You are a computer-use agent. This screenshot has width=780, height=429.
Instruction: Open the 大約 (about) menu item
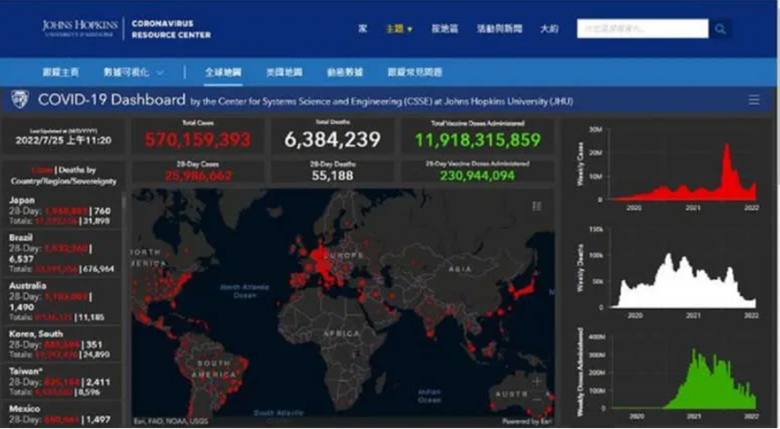pyautogui.click(x=549, y=29)
